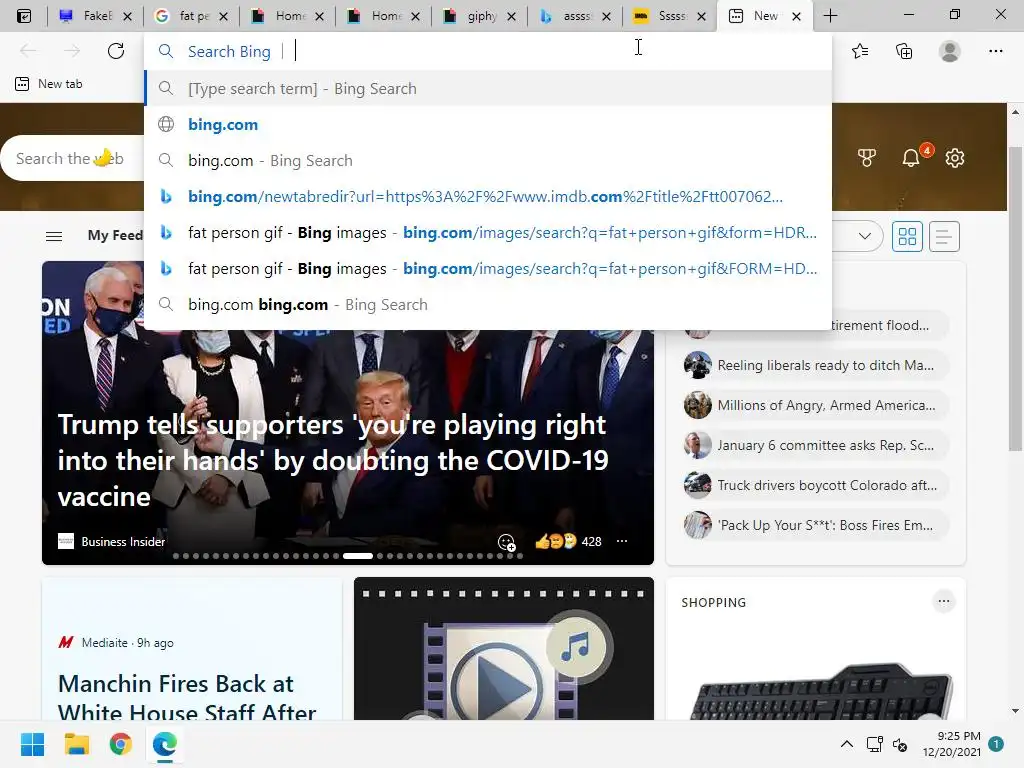Open the clock showing 9:25 PM
1024x768 pixels.
952,744
